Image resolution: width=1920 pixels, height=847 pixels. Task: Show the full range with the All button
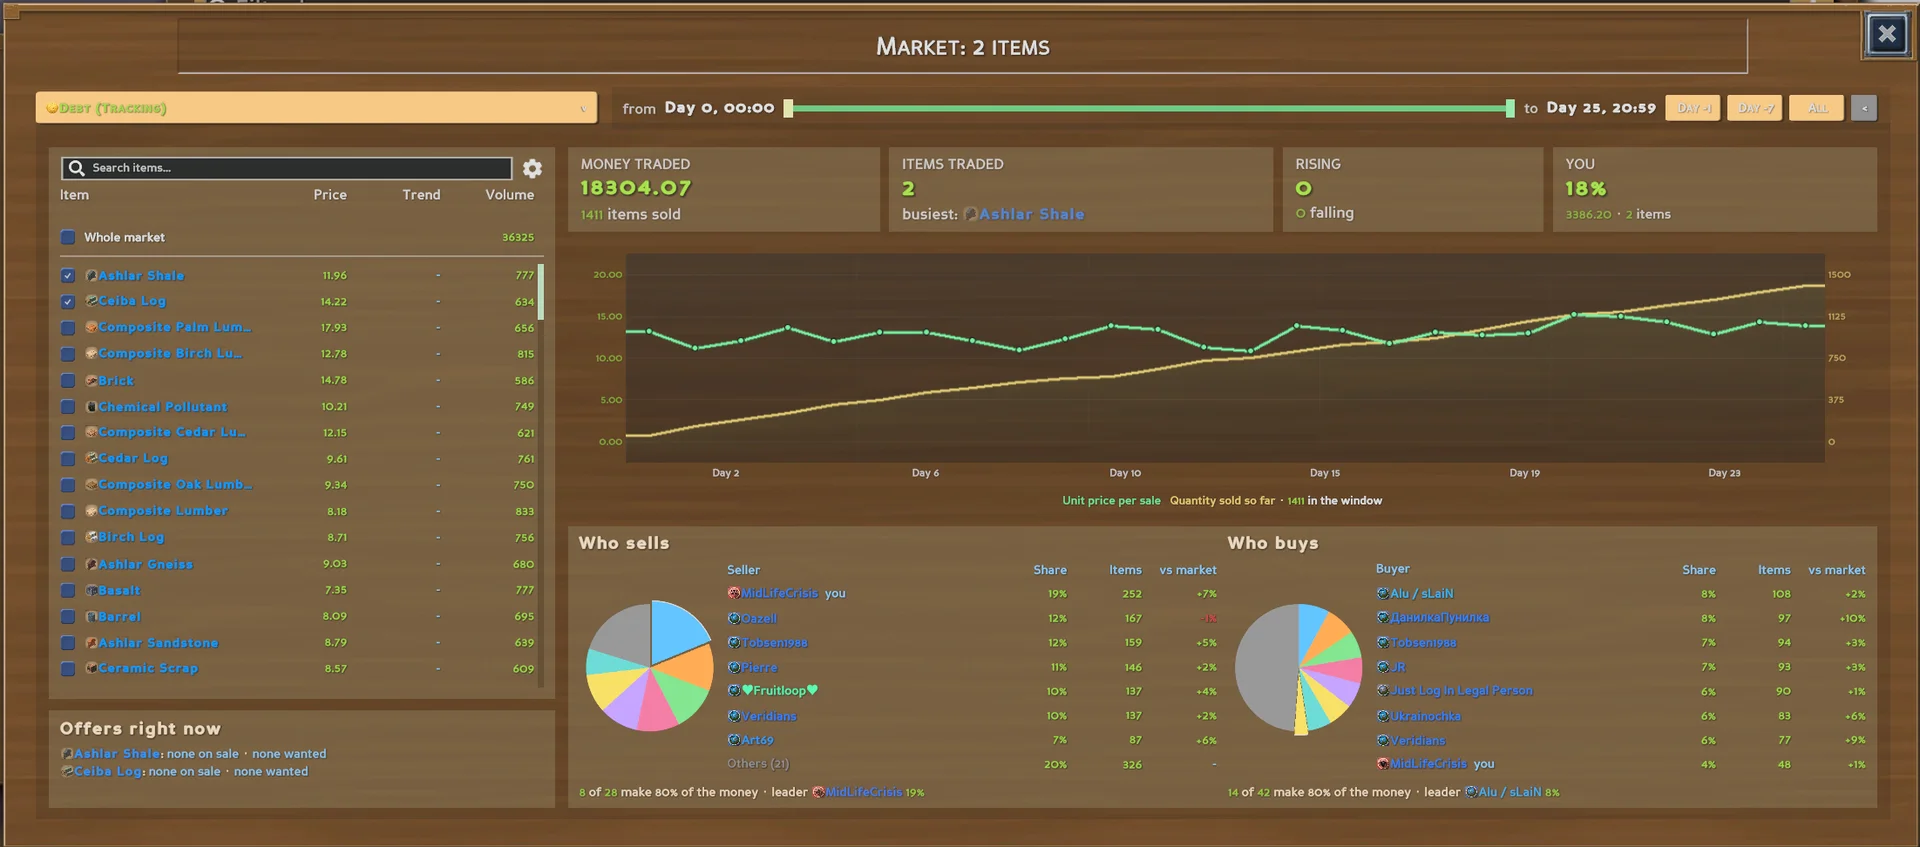tap(1817, 108)
